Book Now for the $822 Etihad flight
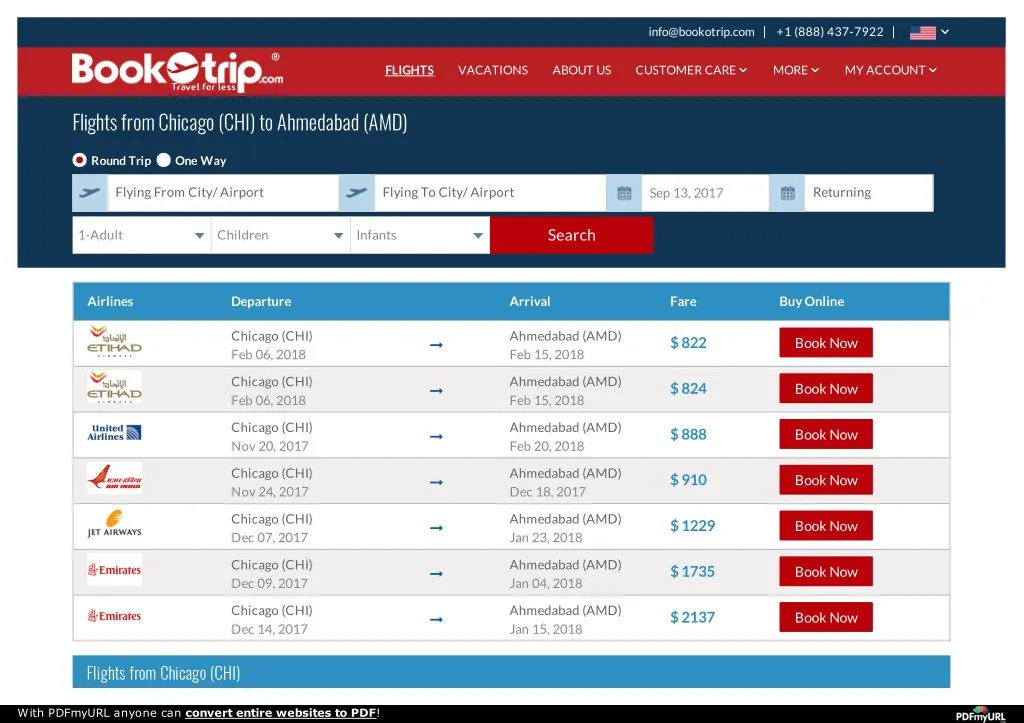 826,343
